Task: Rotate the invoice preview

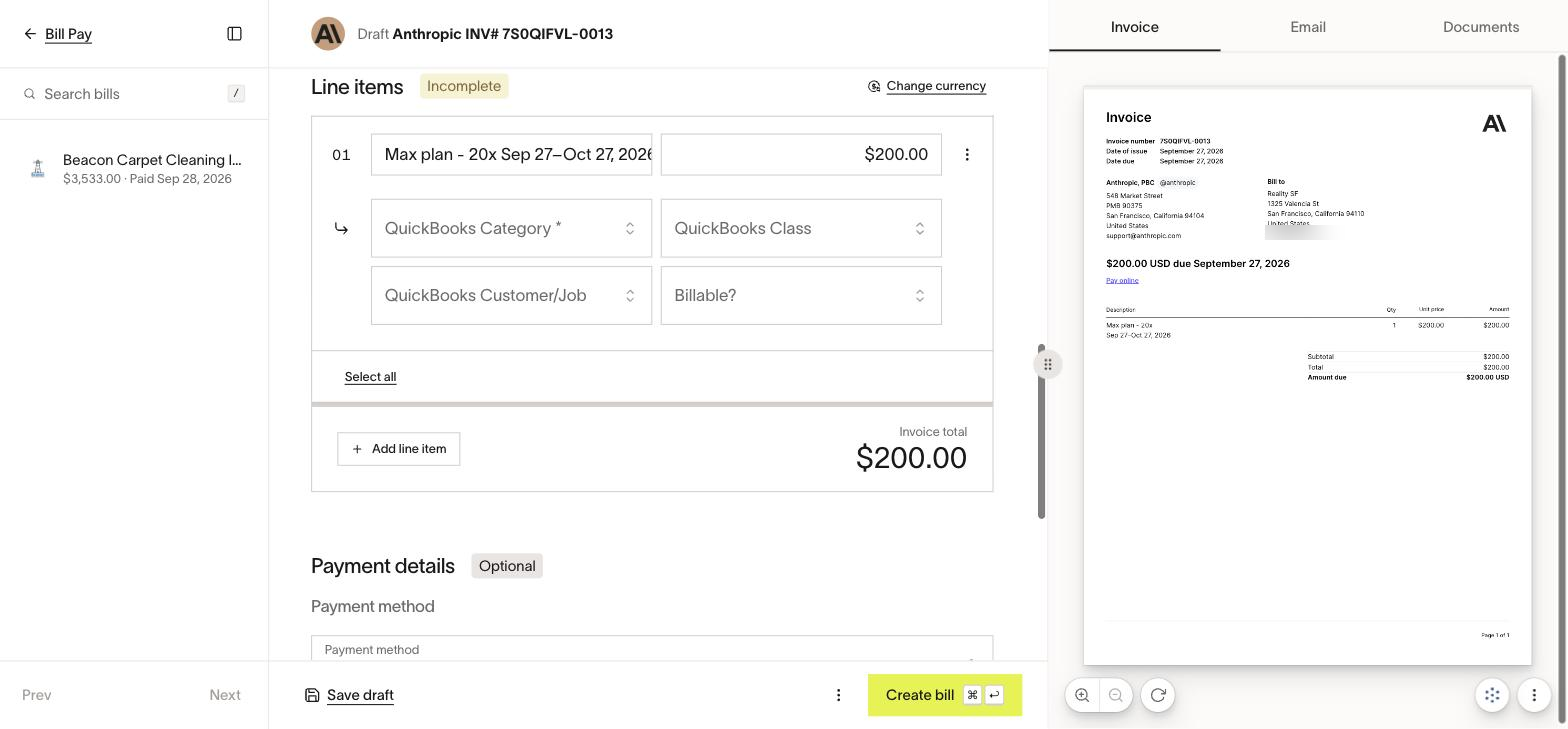Action: pos(1158,695)
